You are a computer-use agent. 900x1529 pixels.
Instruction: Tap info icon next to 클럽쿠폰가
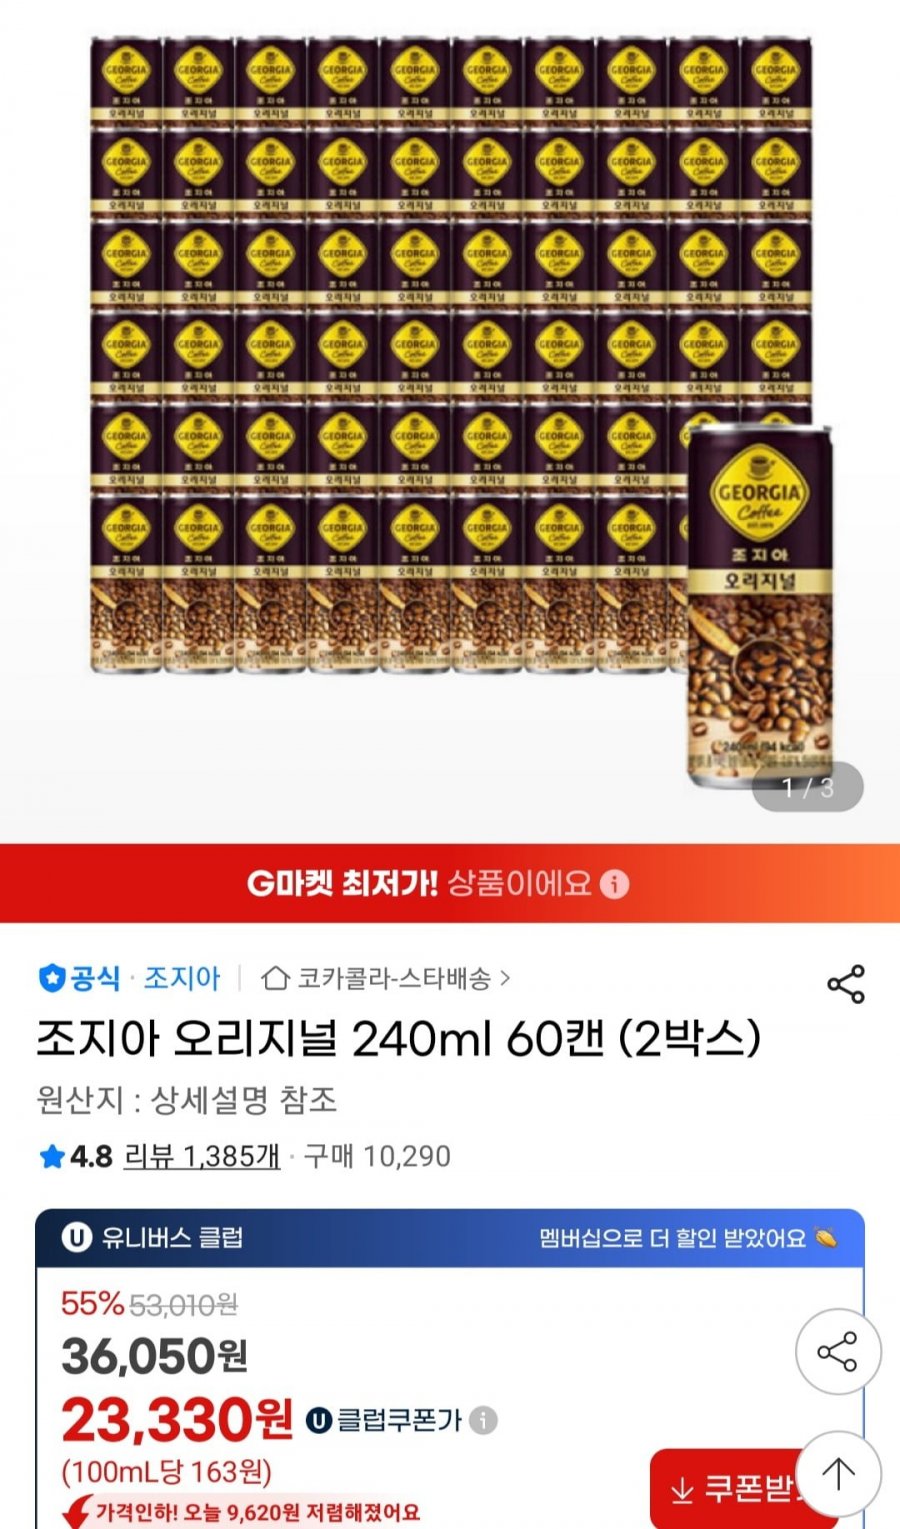[x=484, y=1420]
